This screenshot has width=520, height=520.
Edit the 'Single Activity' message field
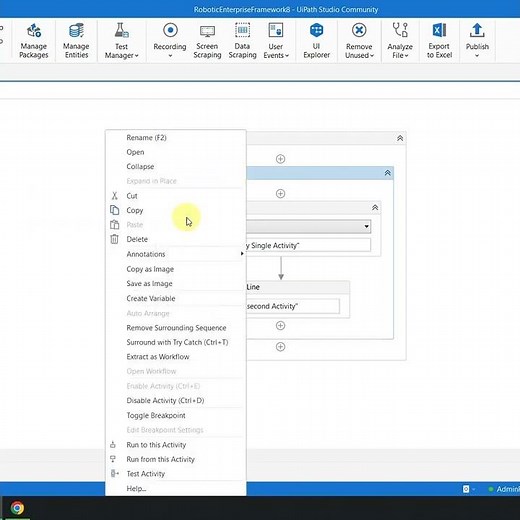tap(308, 245)
